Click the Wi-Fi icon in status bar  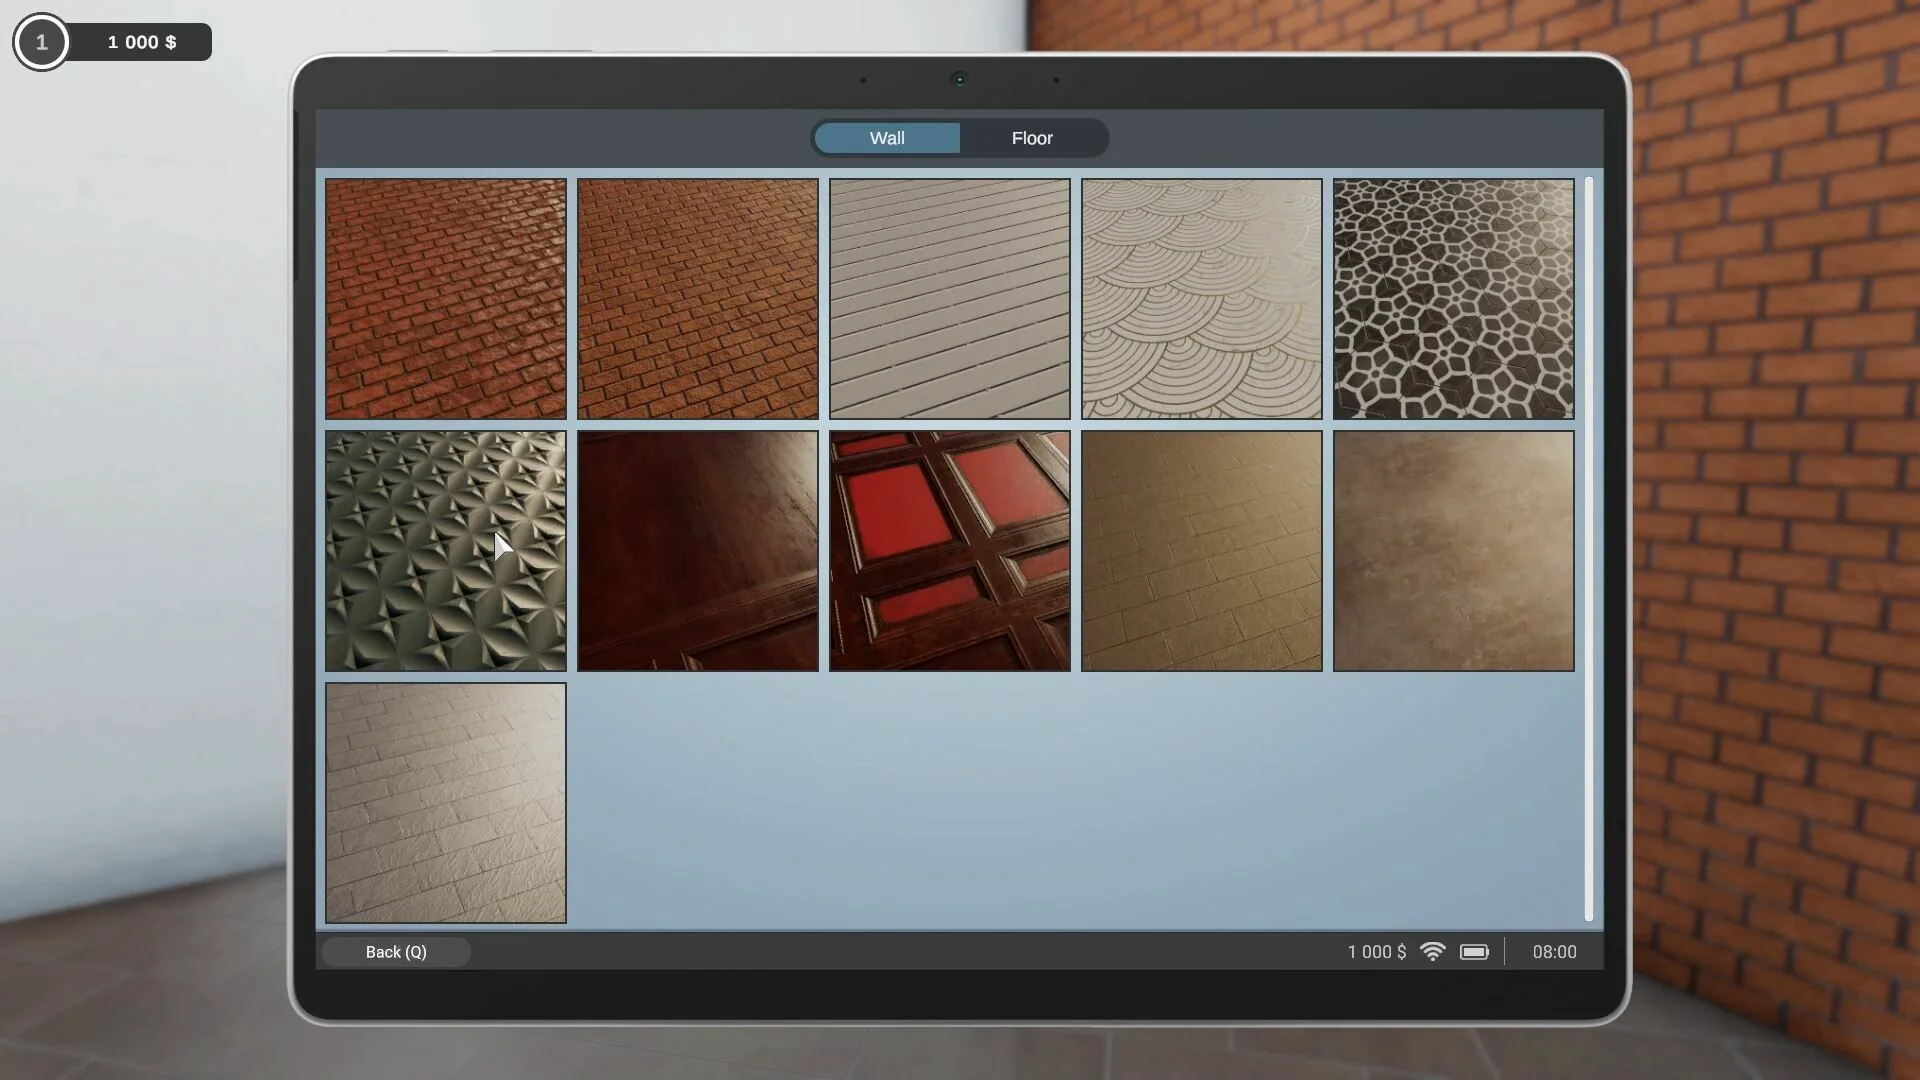tap(1432, 951)
